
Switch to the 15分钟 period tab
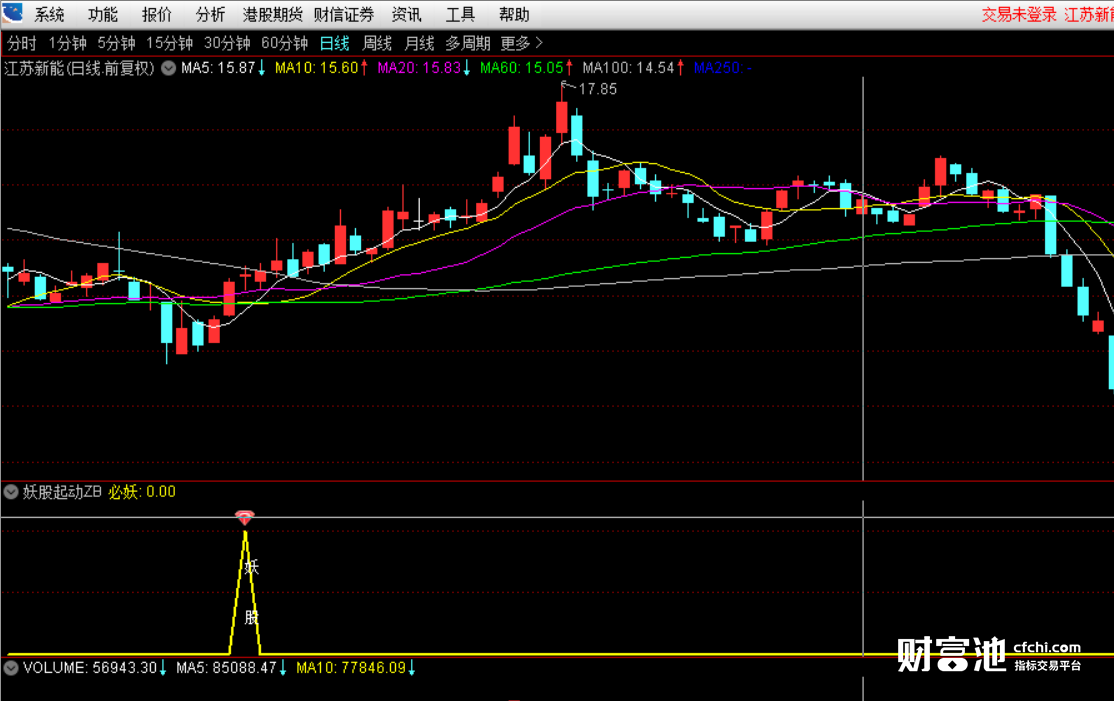[170, 43]
